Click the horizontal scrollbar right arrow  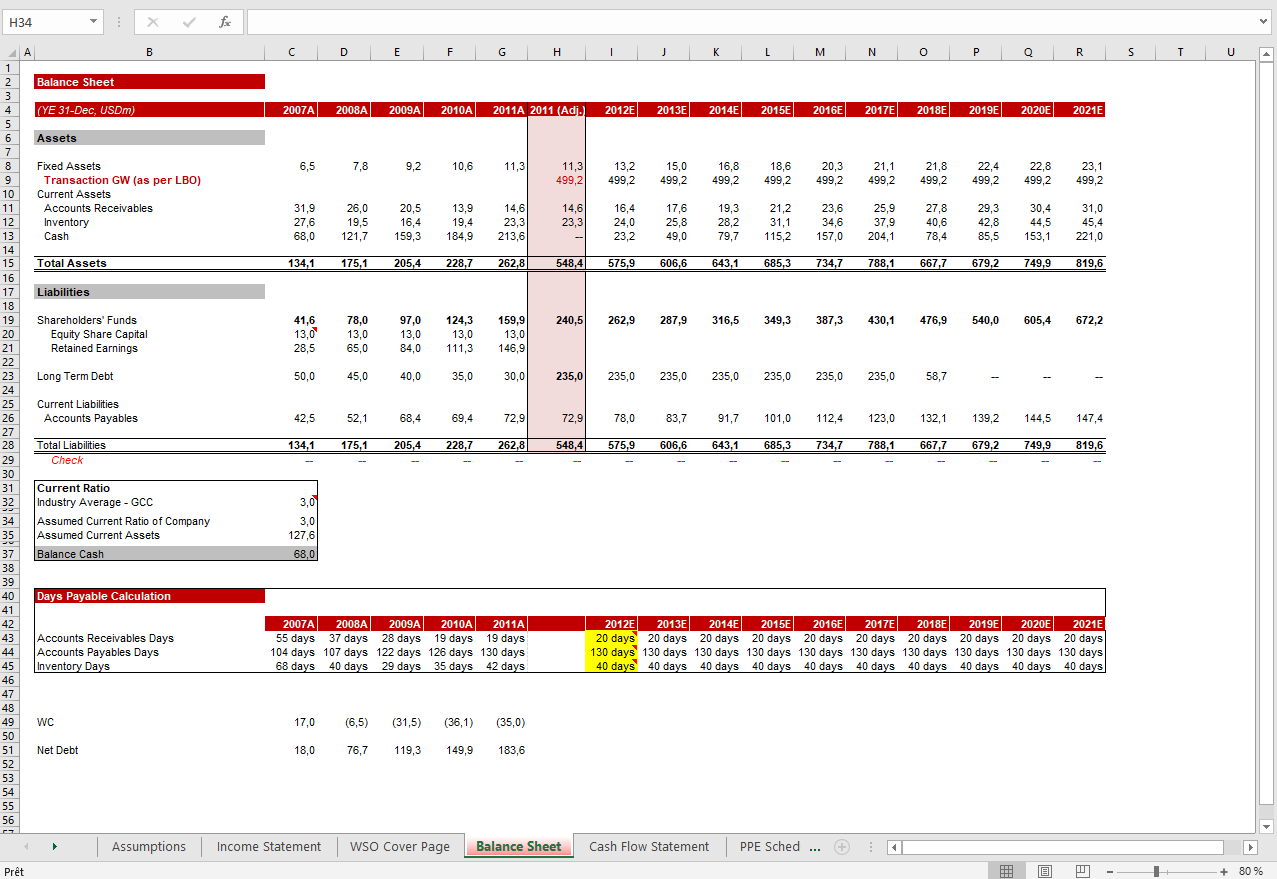tap(1248, 847)
